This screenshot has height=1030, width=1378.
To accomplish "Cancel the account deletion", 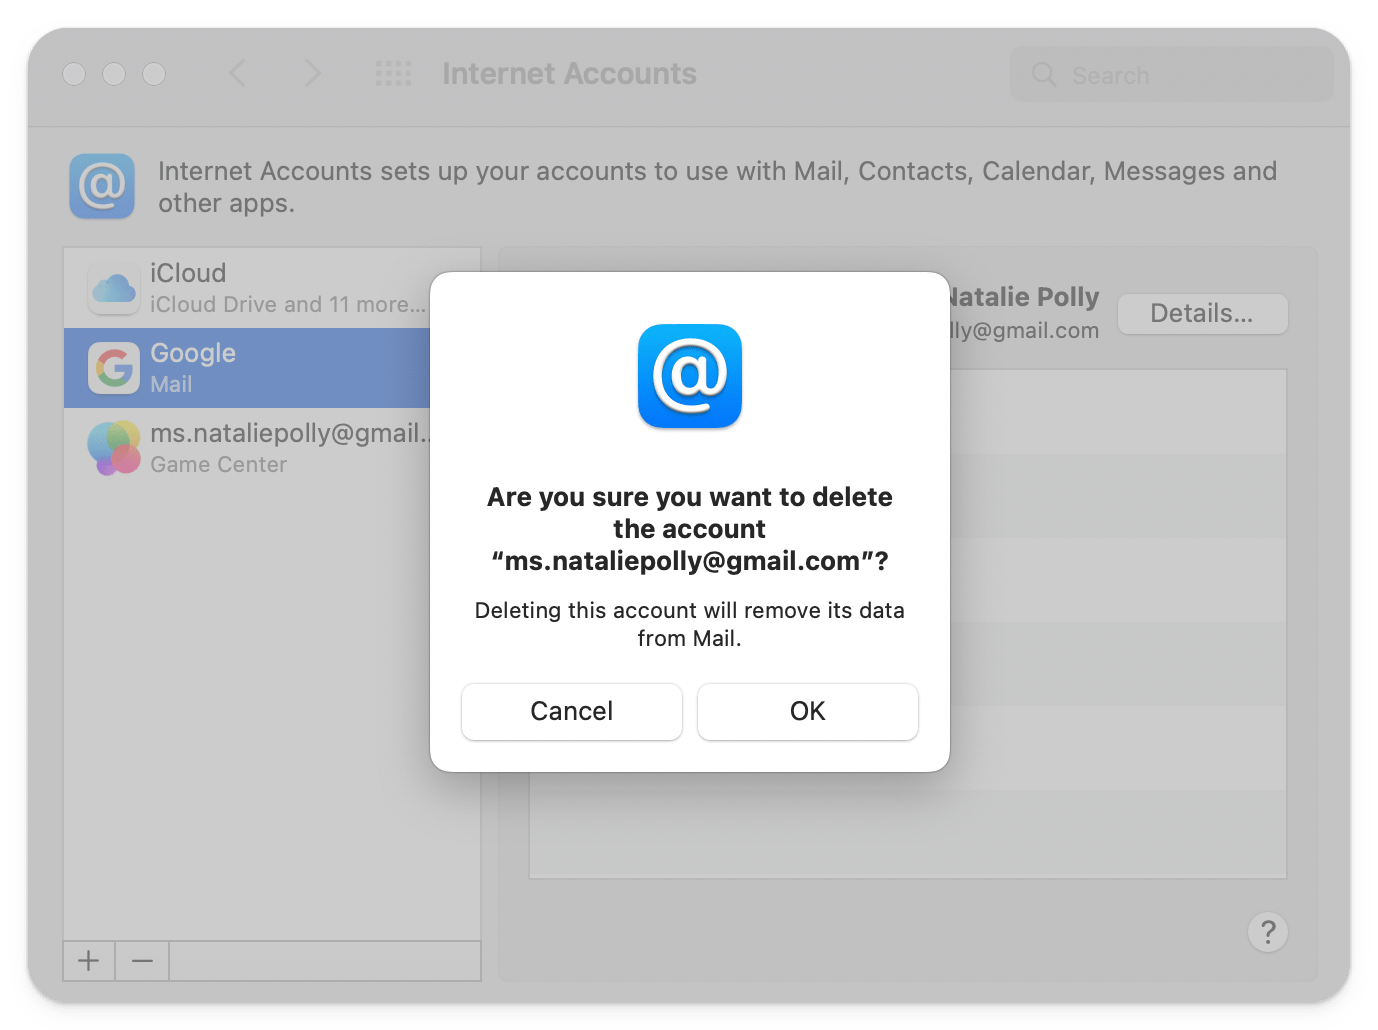I will tap(571, 711).
